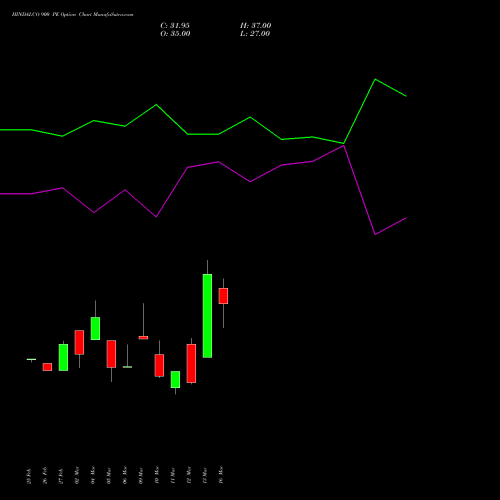Click the O: 35.00 open value
500x500 pixels.
(175, 34)
